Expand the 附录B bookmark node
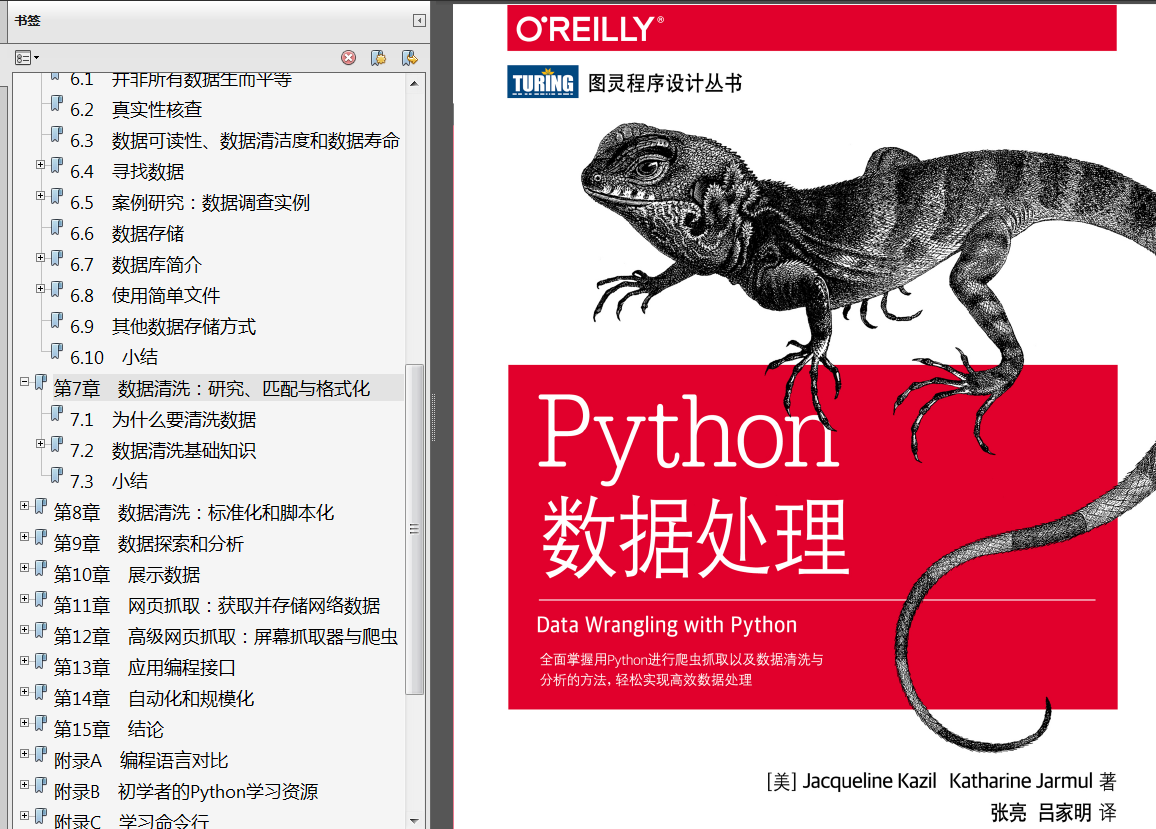The height and width of the screenshot is (829, 1156). coord(24,784)
